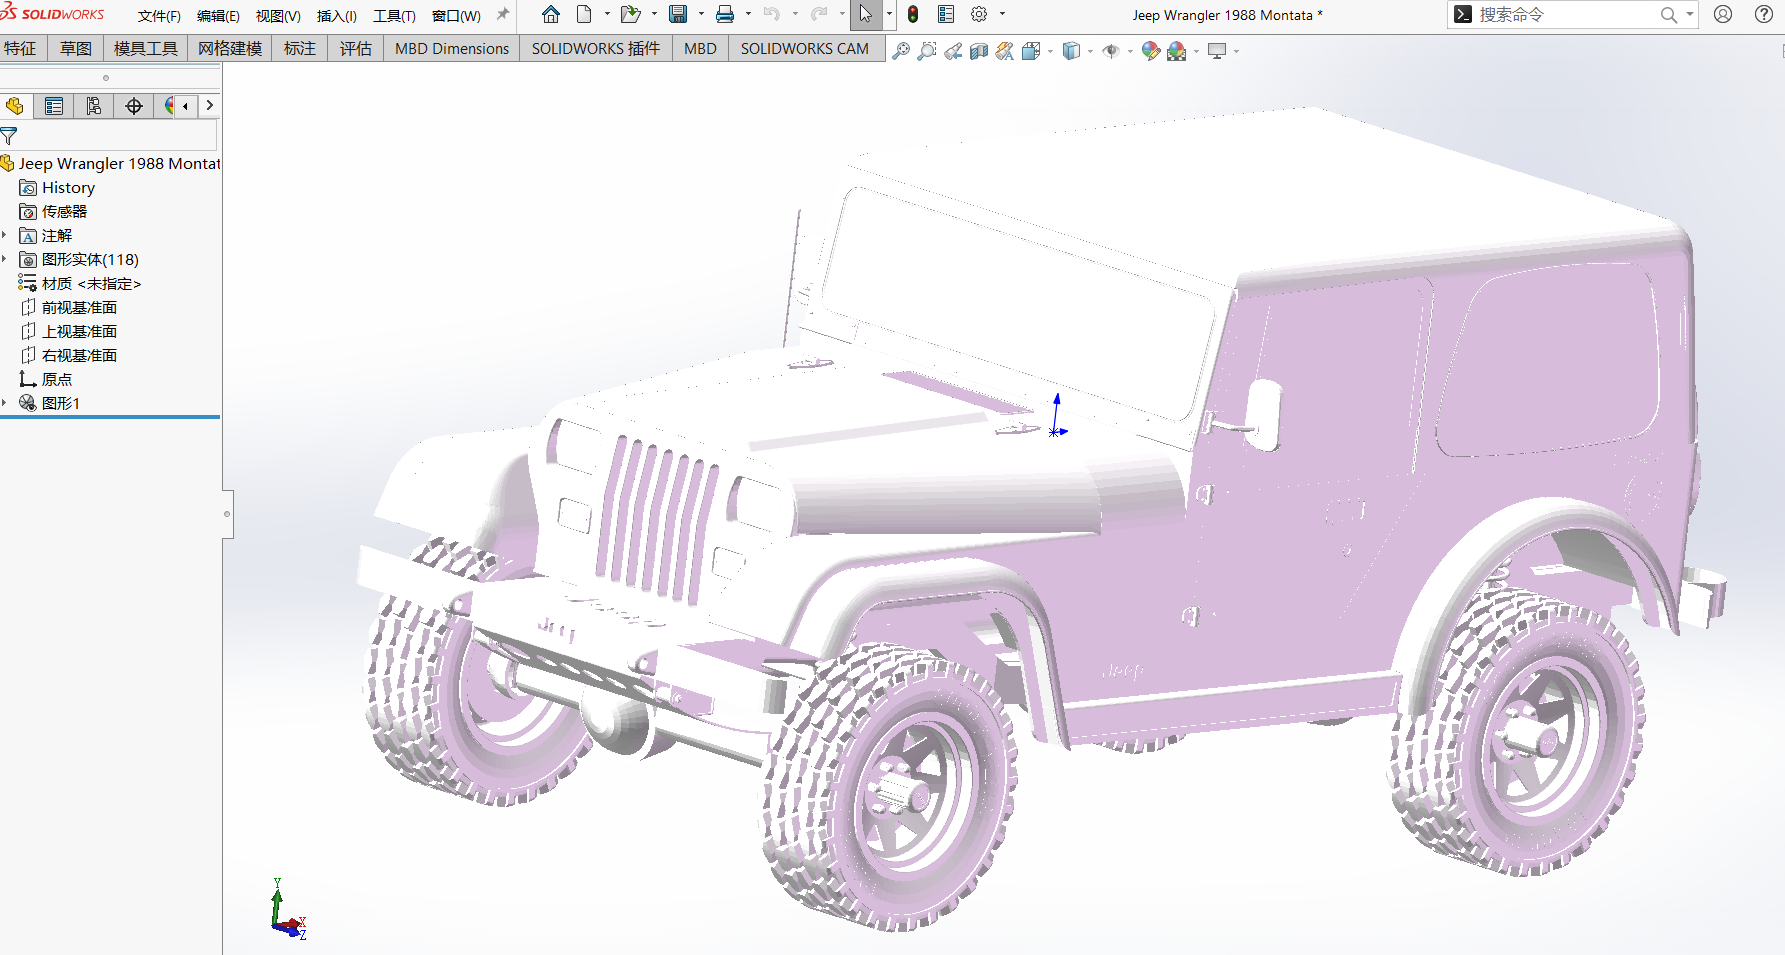Viewport: 1785px width, 955px height.
Task: Pin the menu bar with pushpin
Action: [x=503, y=14]
